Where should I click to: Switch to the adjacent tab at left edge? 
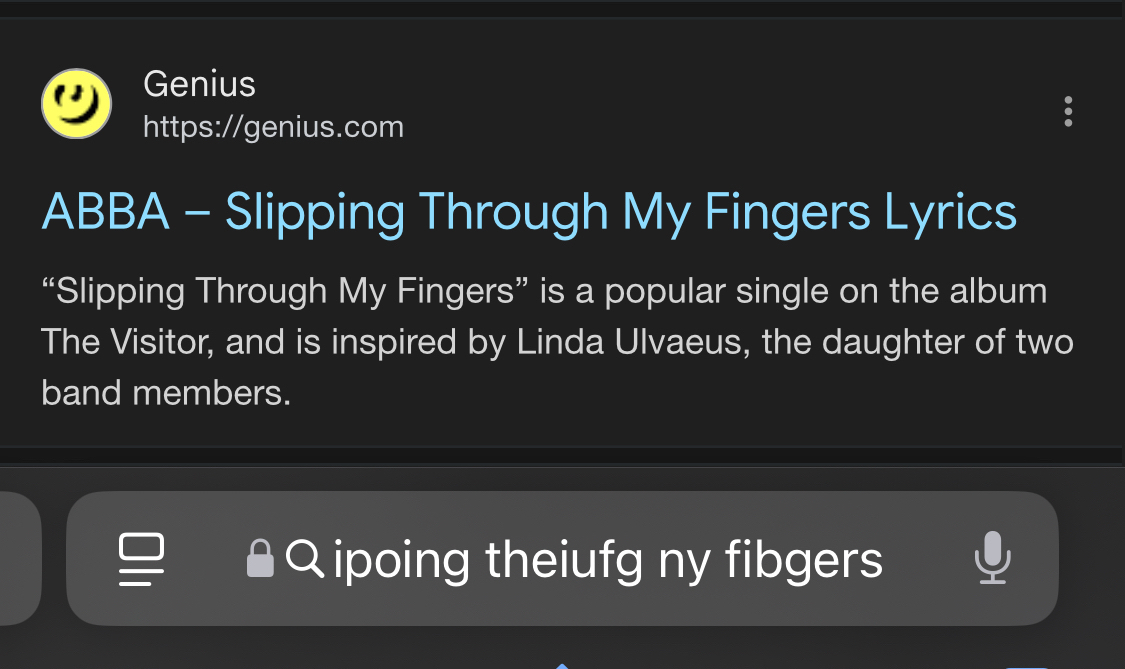coord(18,559)
